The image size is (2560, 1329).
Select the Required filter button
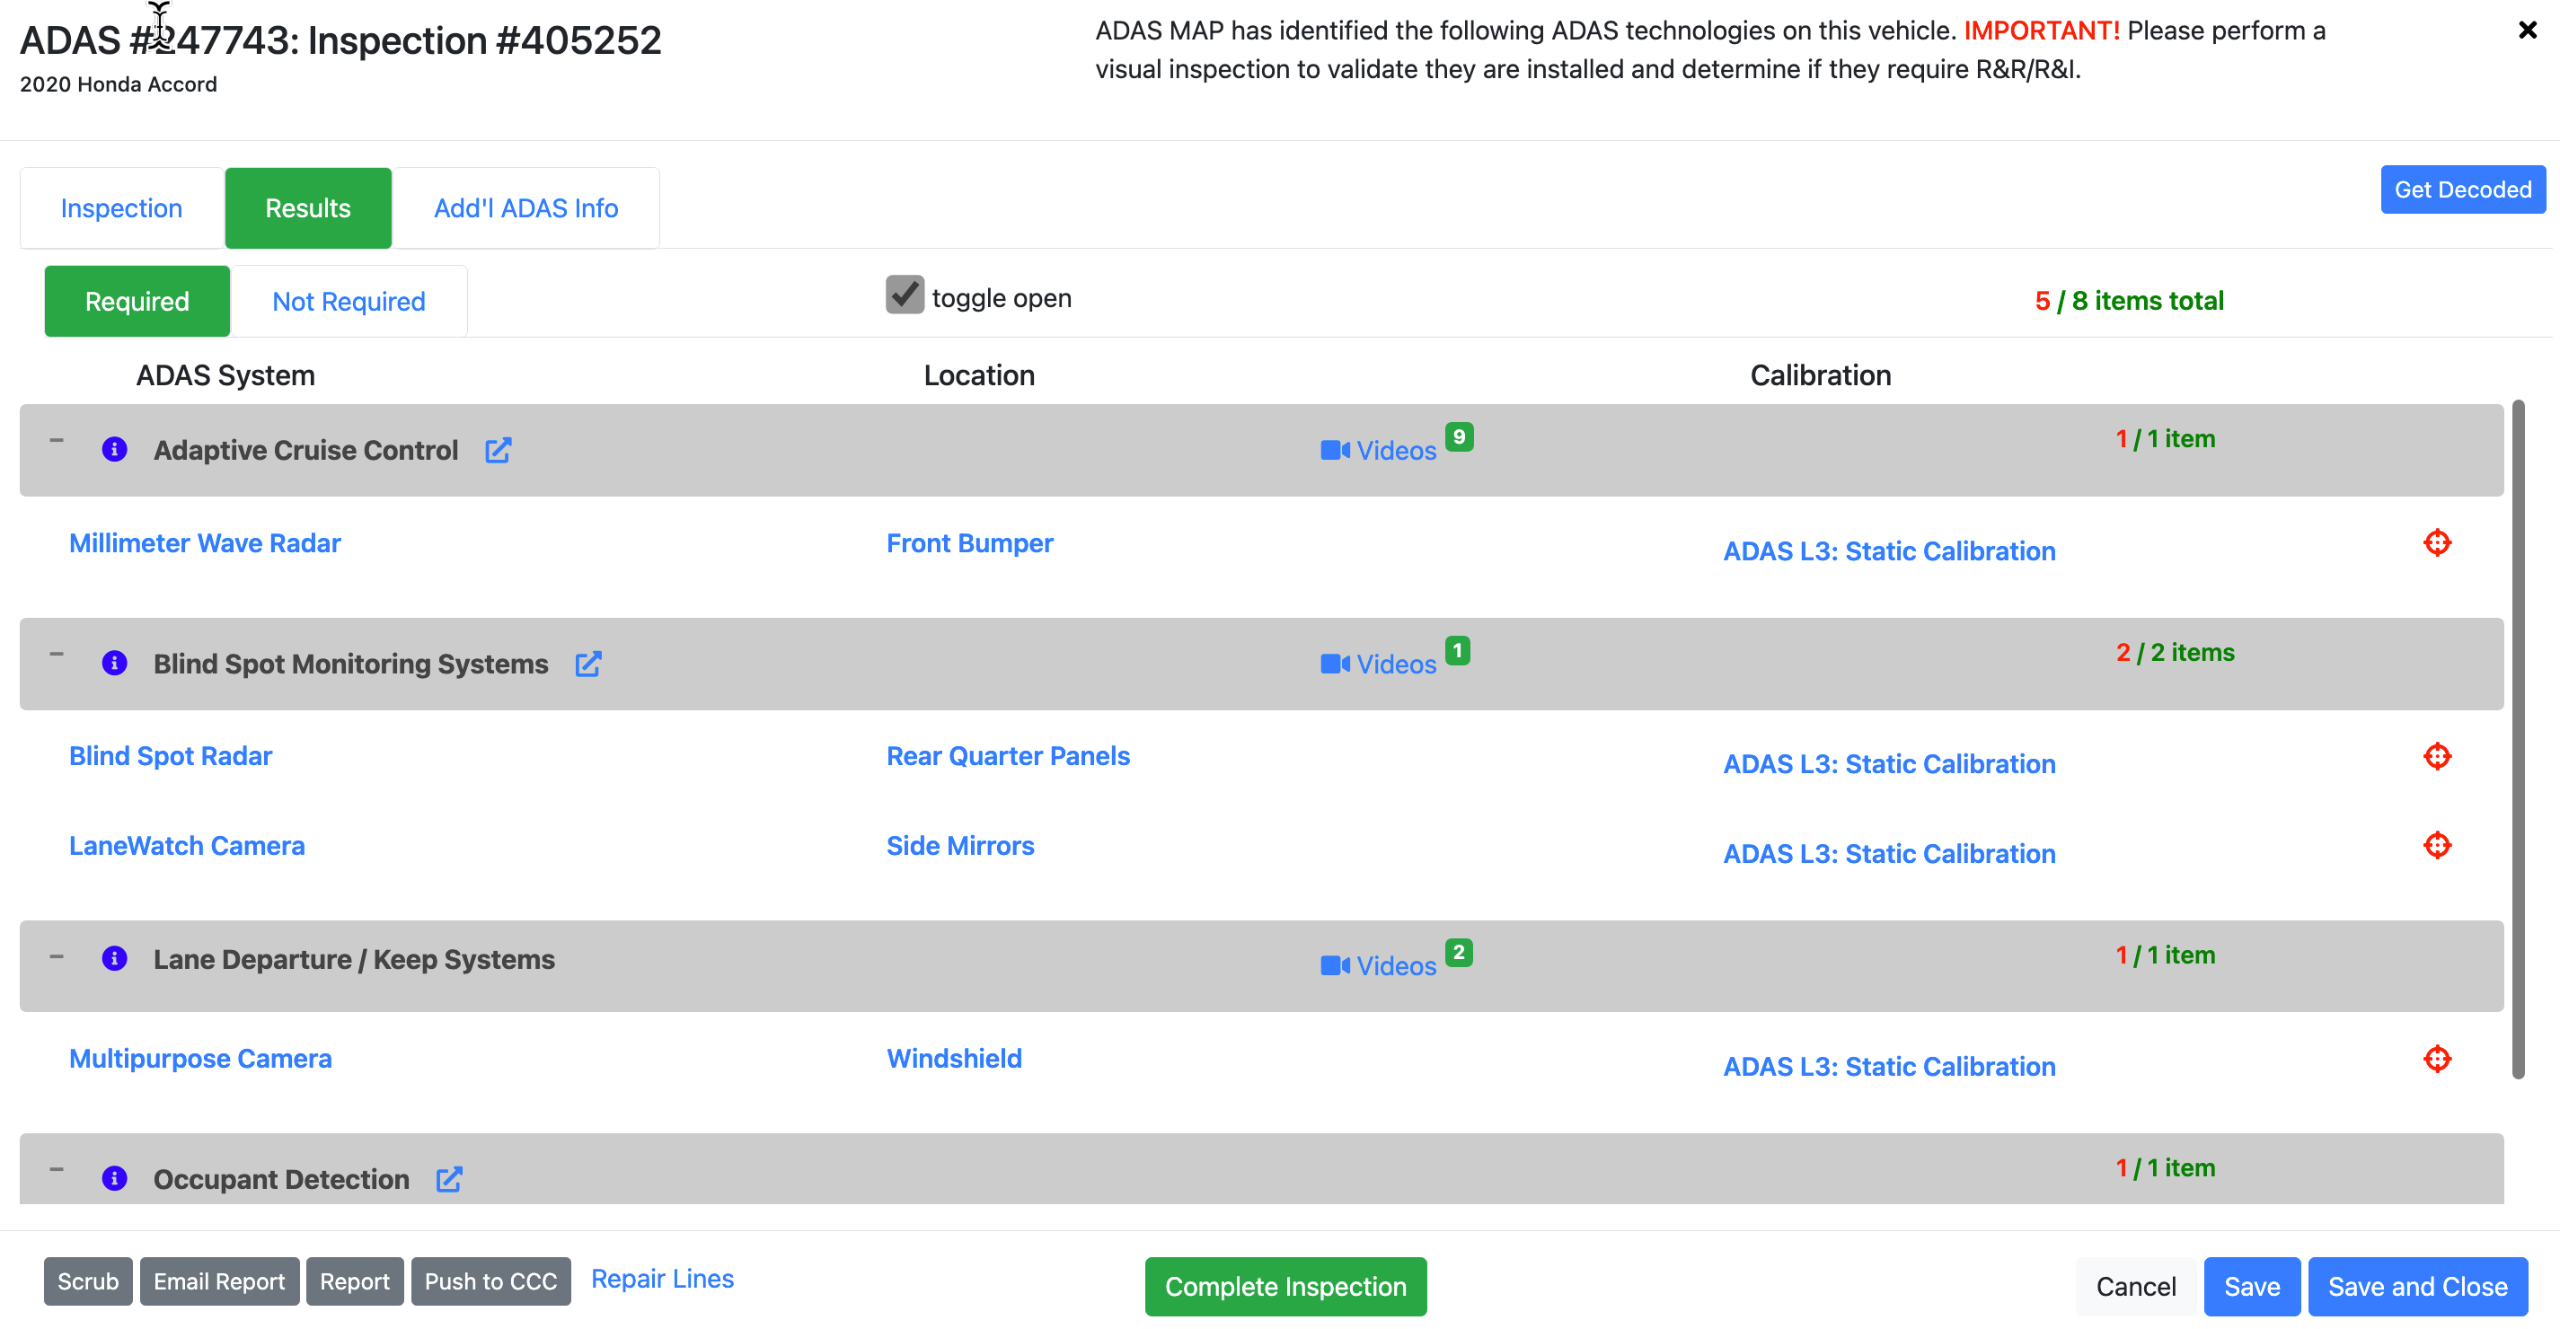click(137, 302)
